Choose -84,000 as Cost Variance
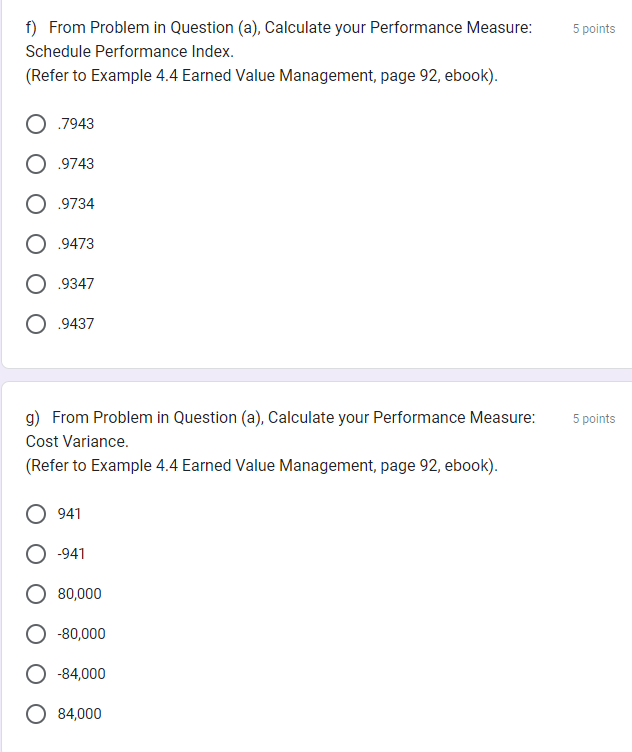 [x=36, y=674]
